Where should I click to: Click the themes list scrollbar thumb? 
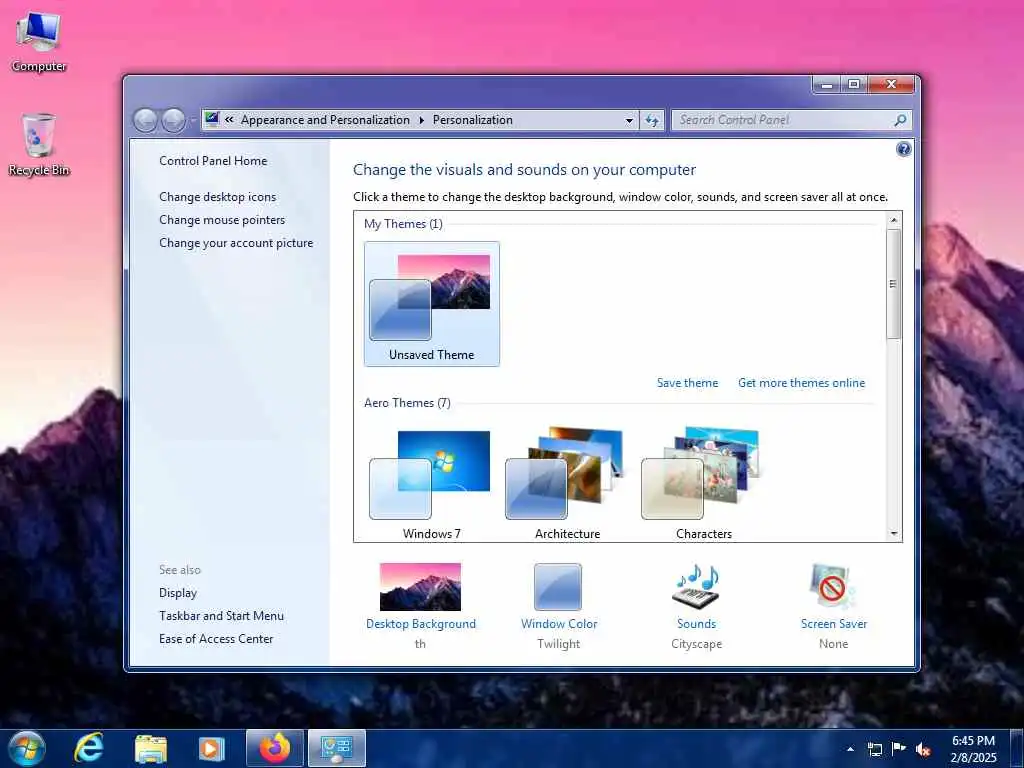click(x=894, y=283)
